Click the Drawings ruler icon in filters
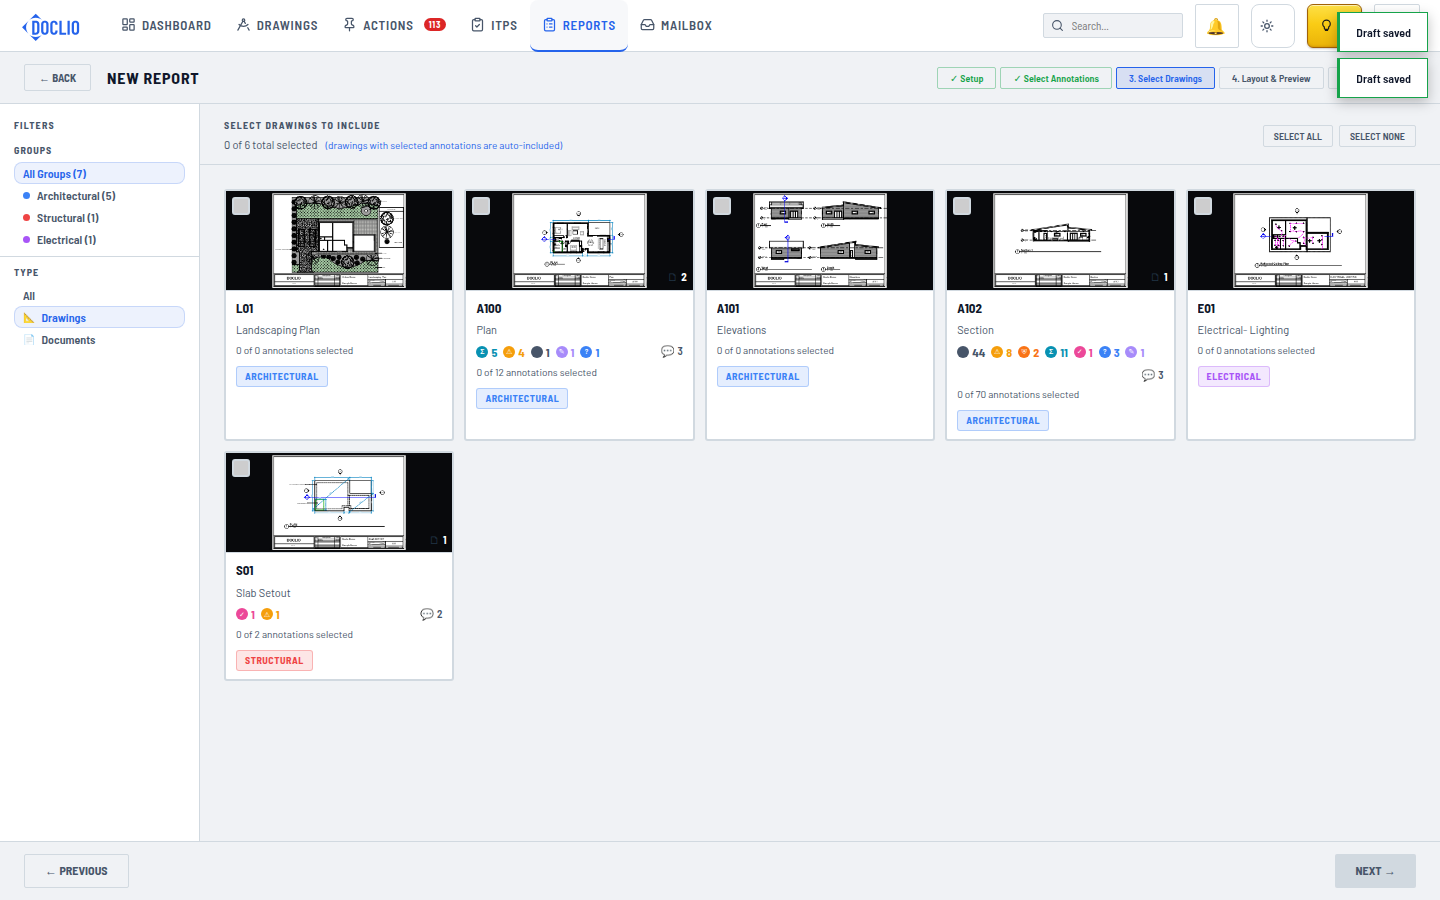The height and width of the screenshot is (900, 1440). [29, 318]
